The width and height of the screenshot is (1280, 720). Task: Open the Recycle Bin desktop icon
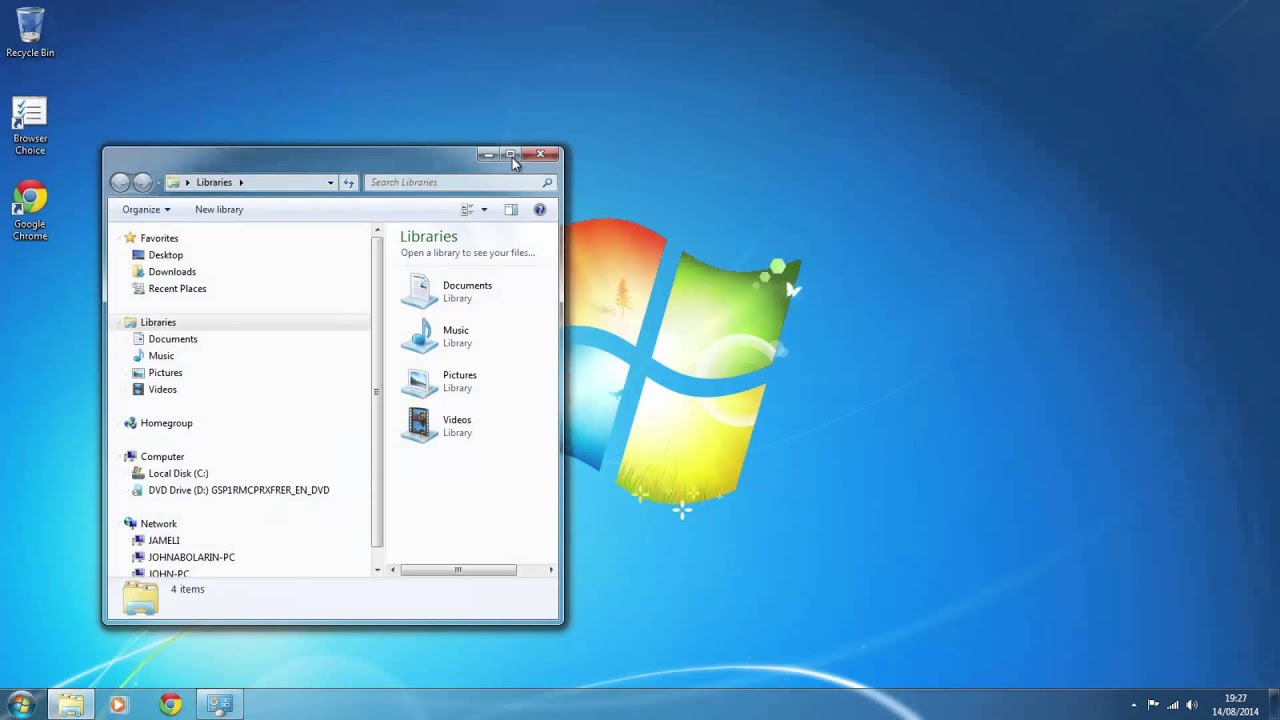coord(30,32)
